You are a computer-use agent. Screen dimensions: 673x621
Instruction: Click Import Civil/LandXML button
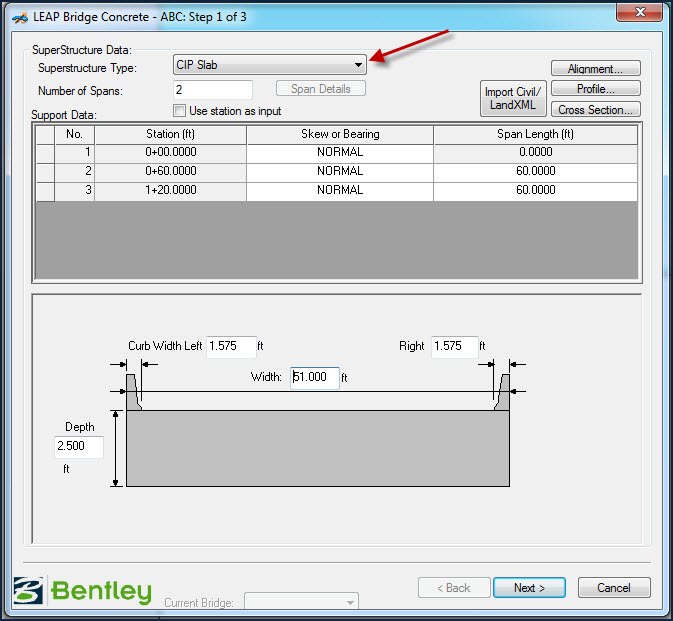513,98
